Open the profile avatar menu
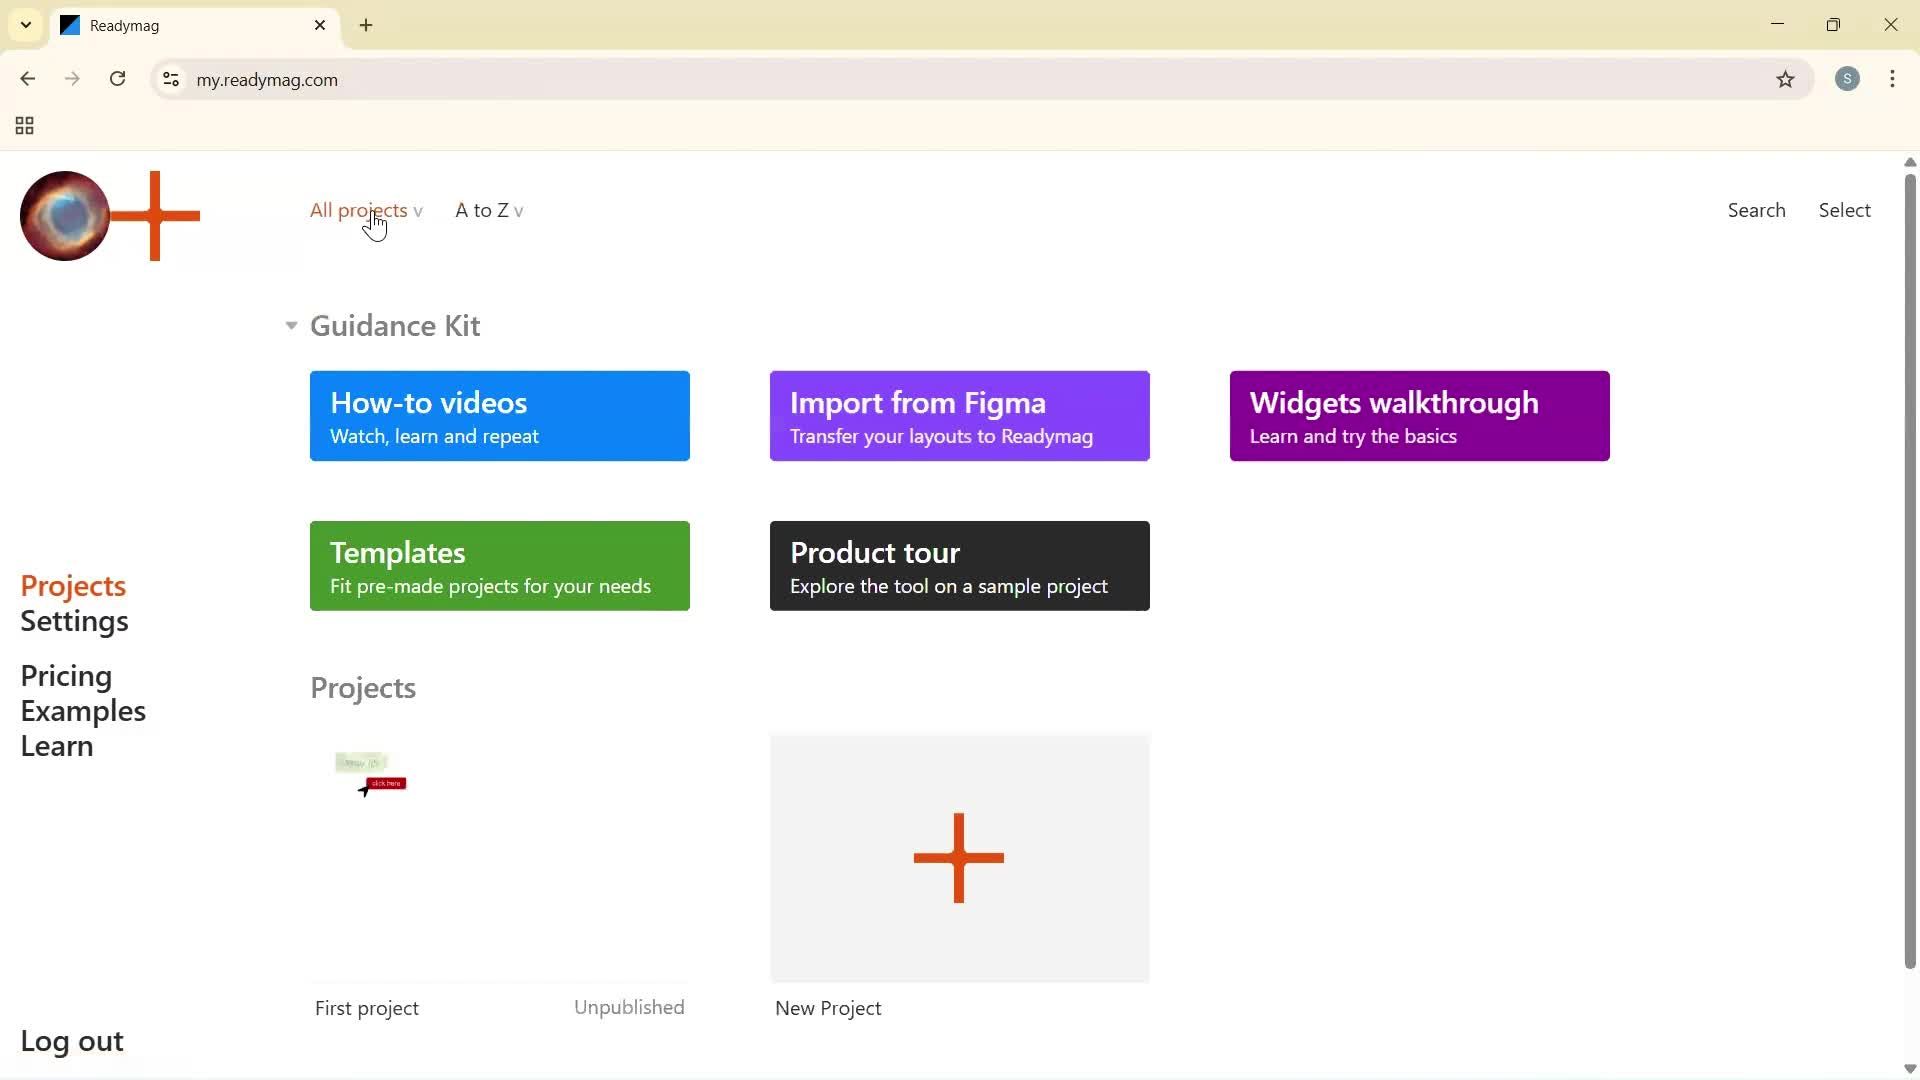 coord(1847,78)
